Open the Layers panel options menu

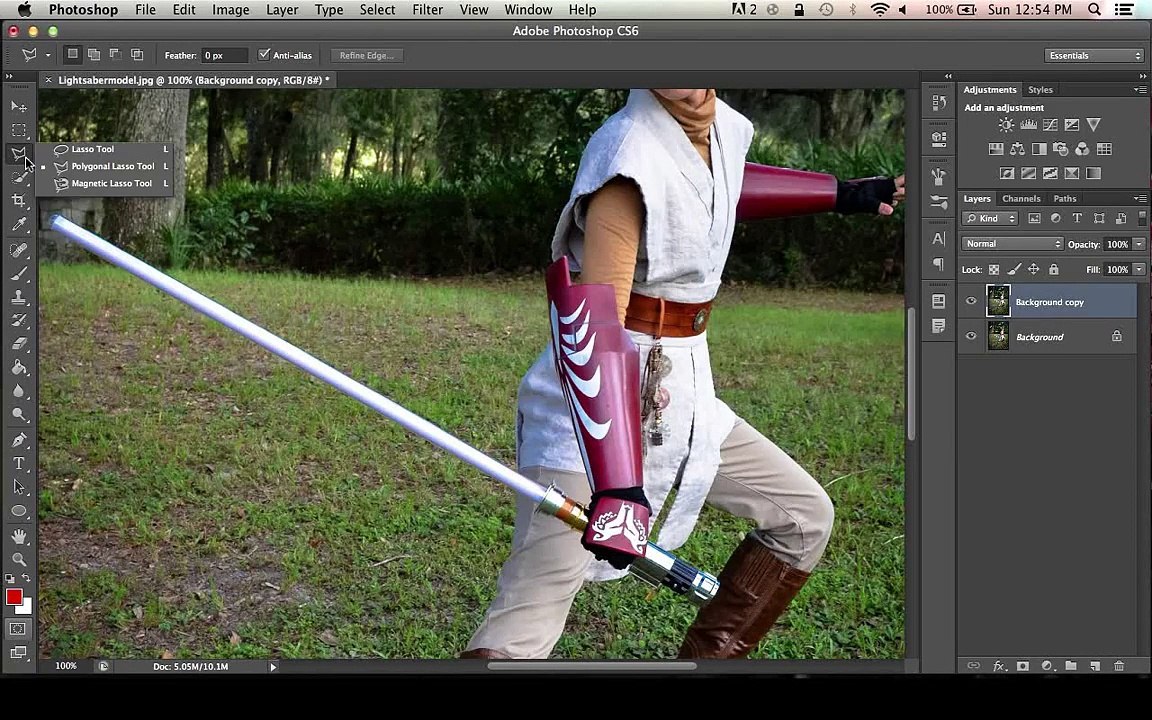(1140, 198)
